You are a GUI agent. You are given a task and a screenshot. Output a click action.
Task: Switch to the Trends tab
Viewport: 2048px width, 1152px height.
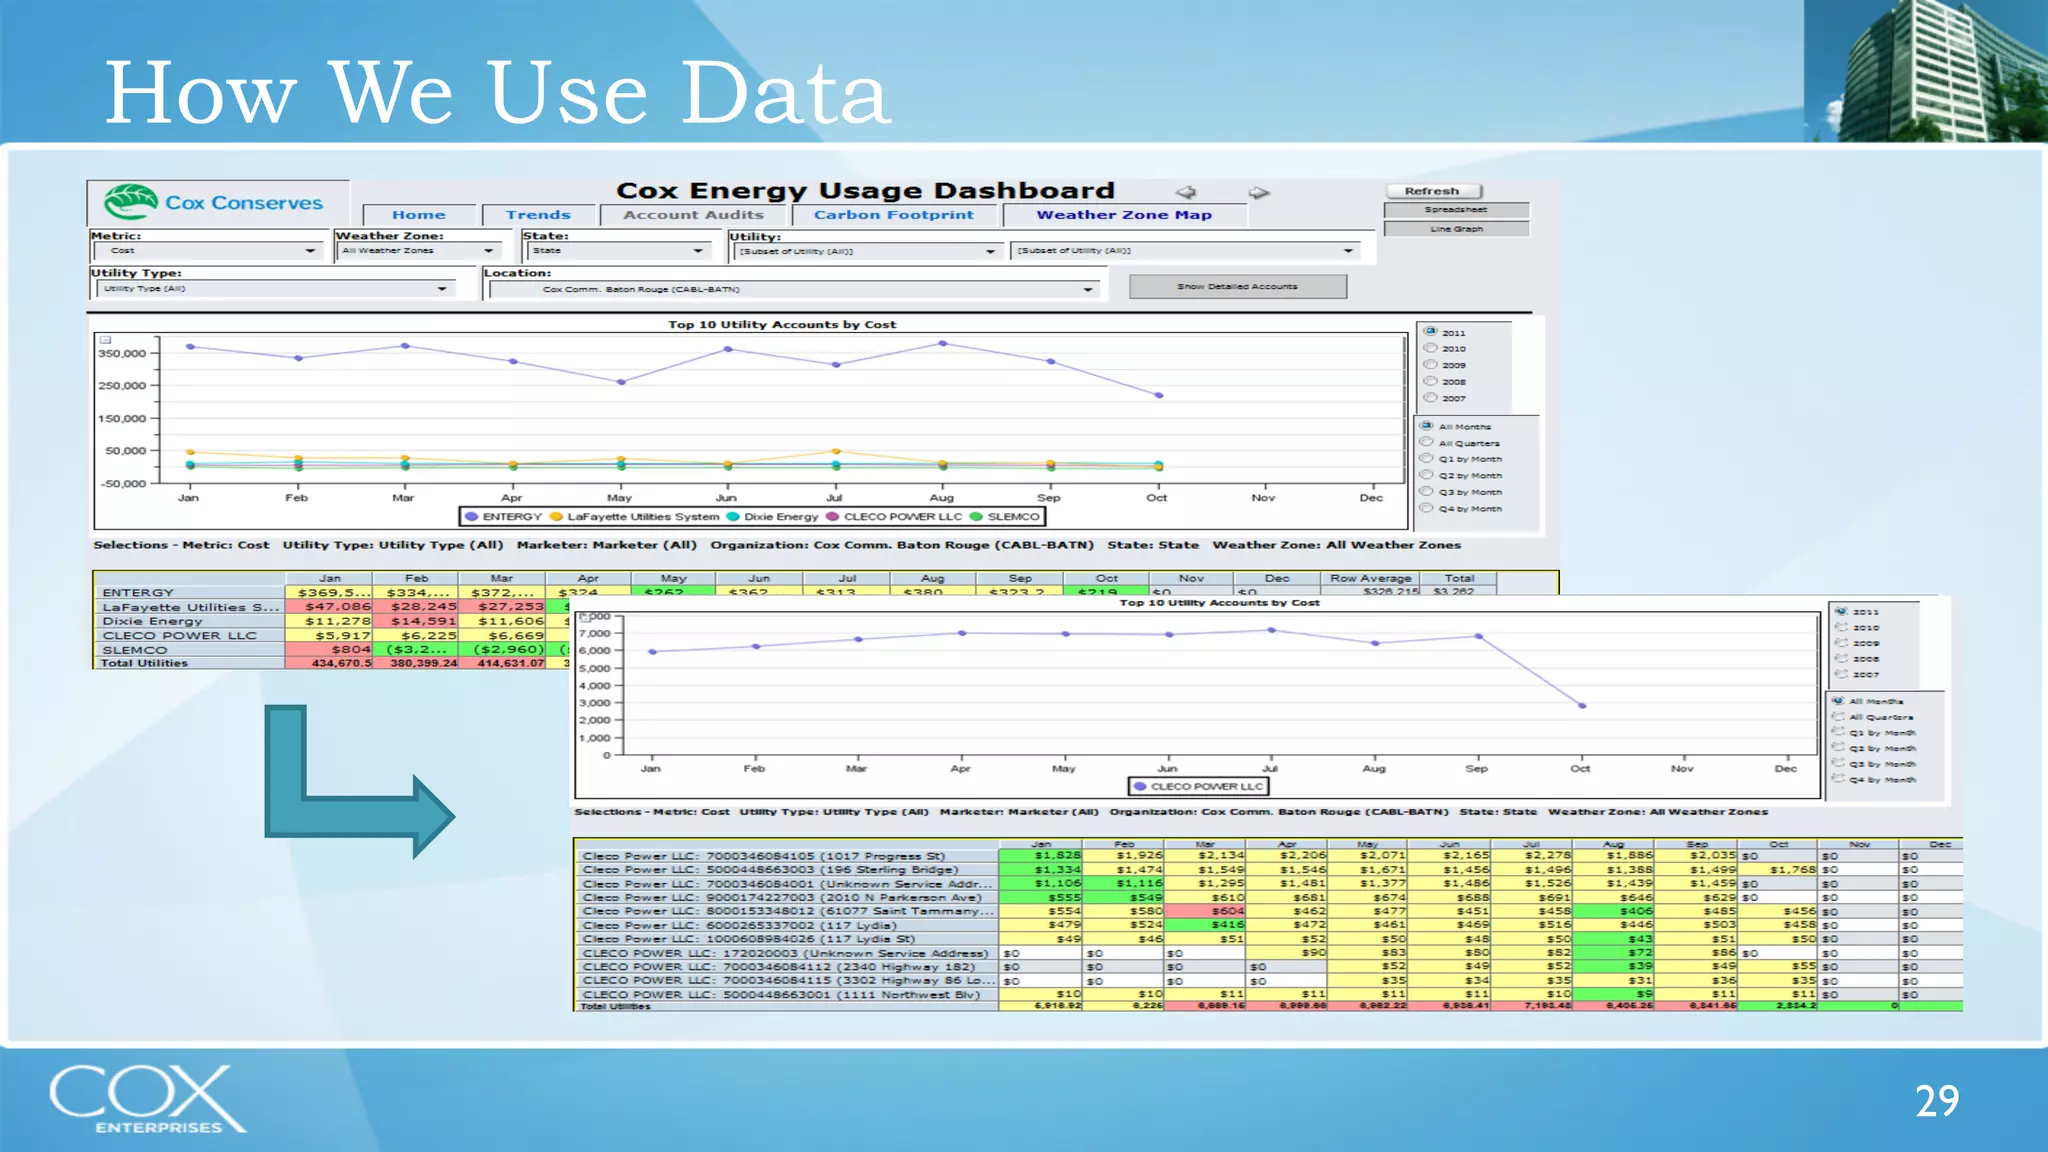tap(538, 215)
